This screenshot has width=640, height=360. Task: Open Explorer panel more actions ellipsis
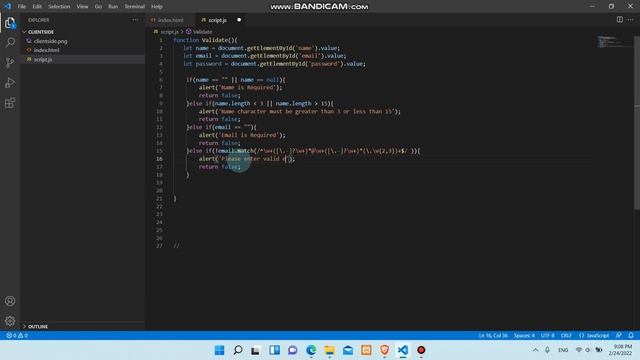[x=135, y=20]
